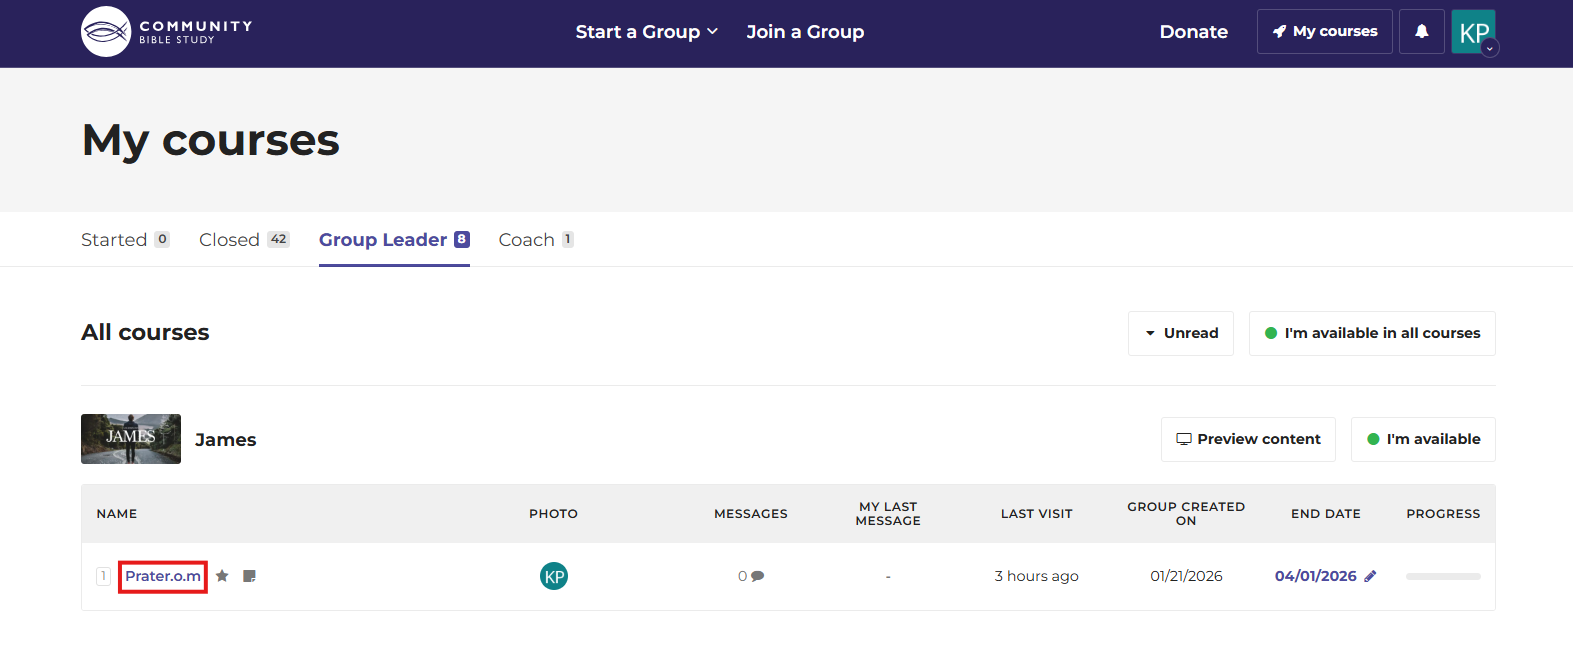Select the Started tab
This screenshot has width=1573, height=660.
pyautogui.click(x=124, y=240)
